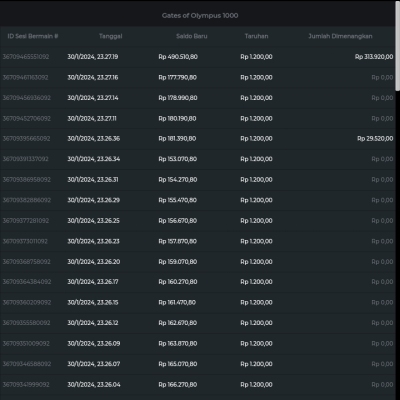This screenshot has height=400, width=400.
Task: Click the bet amount in the 23.26.23 row
Action: coord(256,241)
